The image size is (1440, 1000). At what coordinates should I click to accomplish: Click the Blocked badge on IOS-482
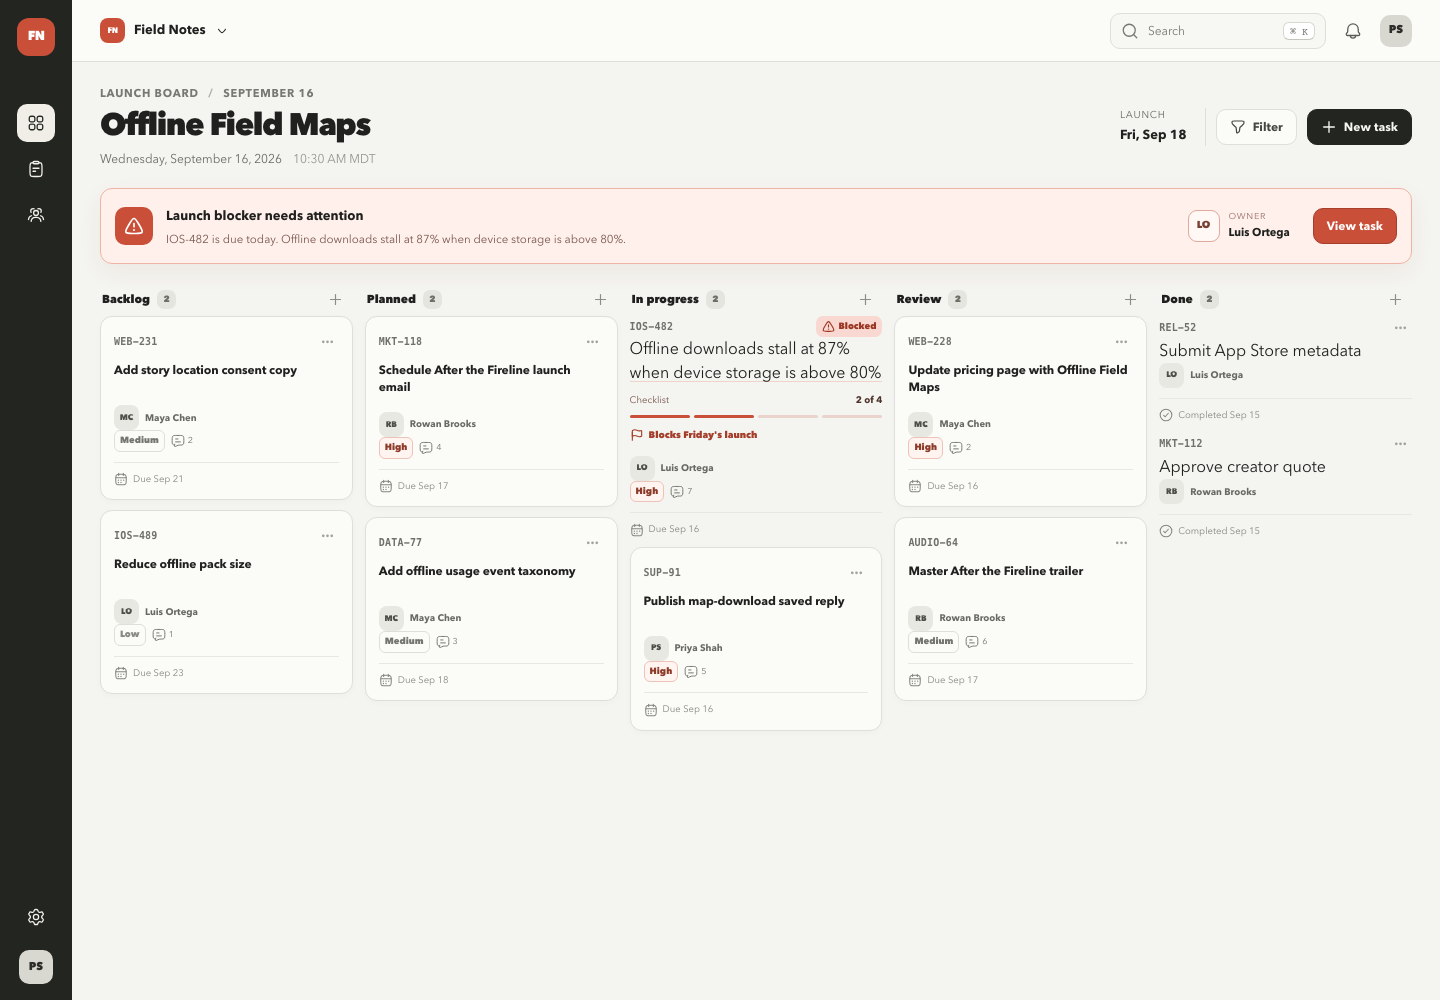[x=849, y=326]
